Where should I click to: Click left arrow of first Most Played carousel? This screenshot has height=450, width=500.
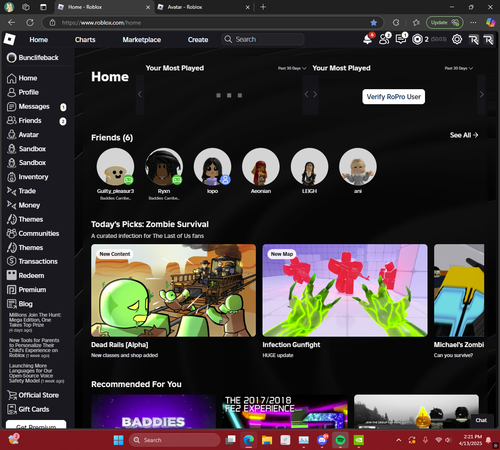[140, 94]
